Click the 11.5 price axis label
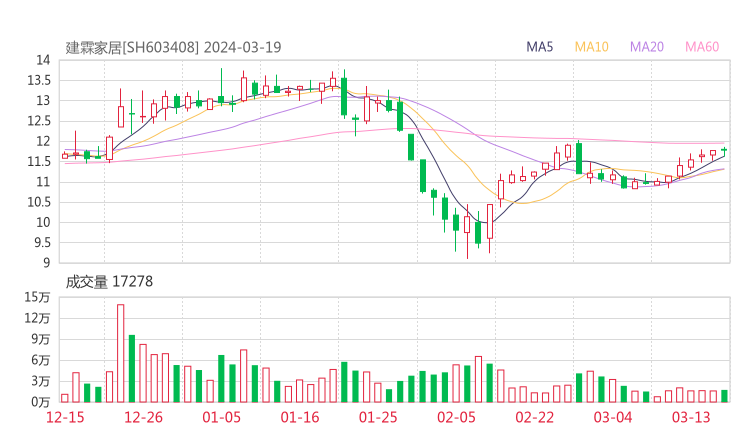This screenshot has width=740, height=440. (39, 161)
